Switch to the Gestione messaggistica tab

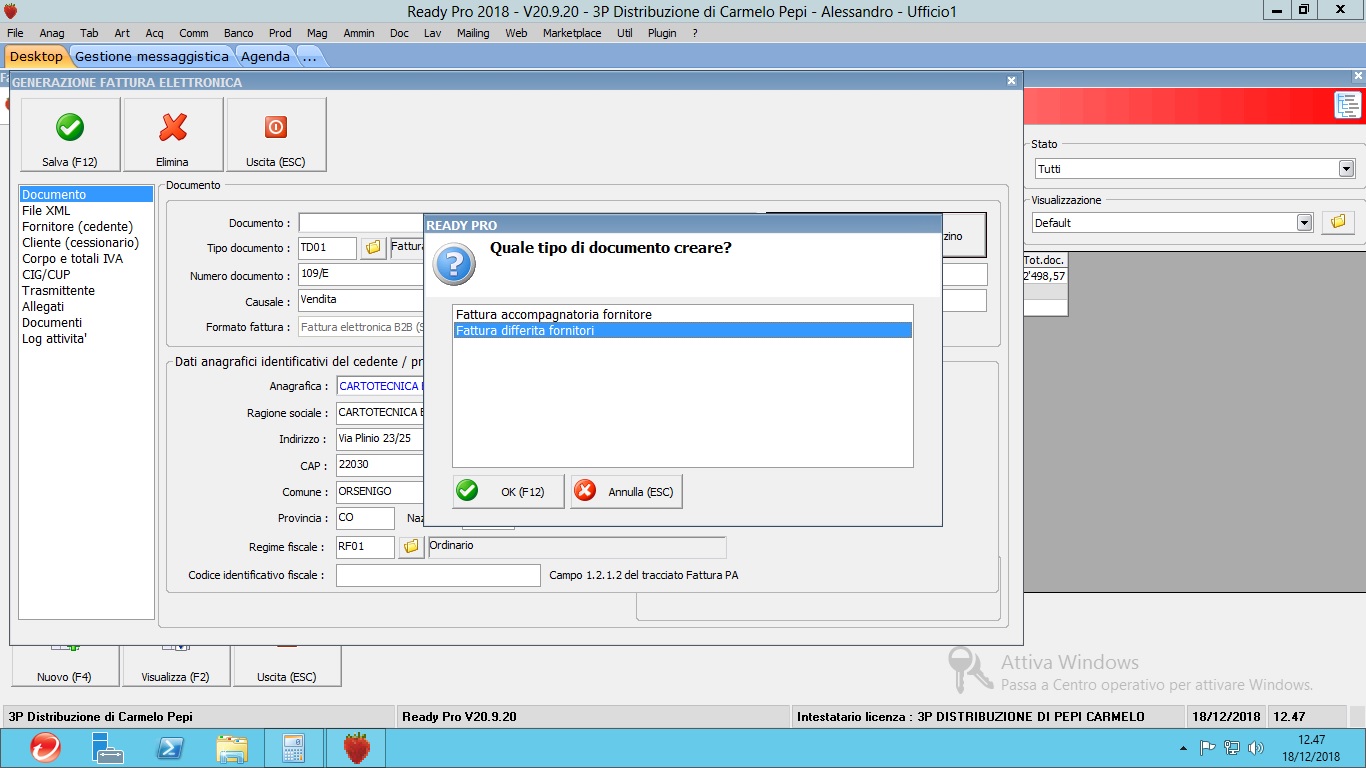[152, 56]
